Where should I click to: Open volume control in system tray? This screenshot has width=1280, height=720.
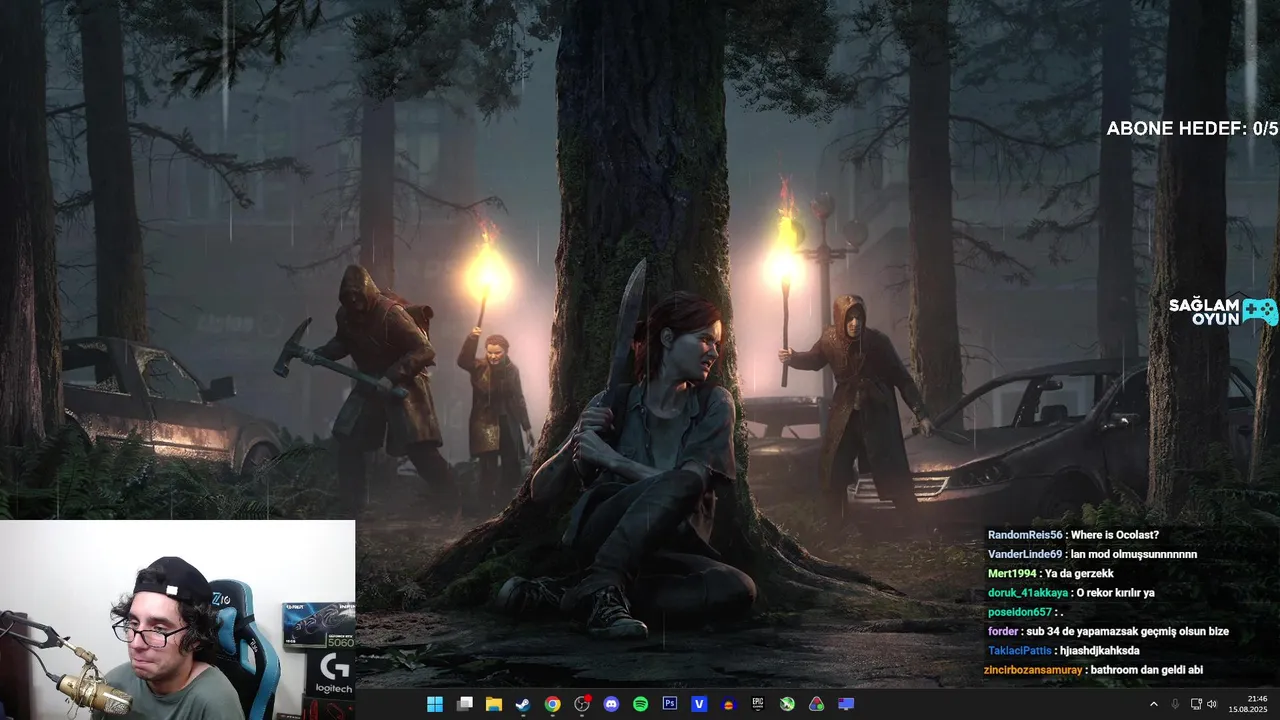point(1212,704)
